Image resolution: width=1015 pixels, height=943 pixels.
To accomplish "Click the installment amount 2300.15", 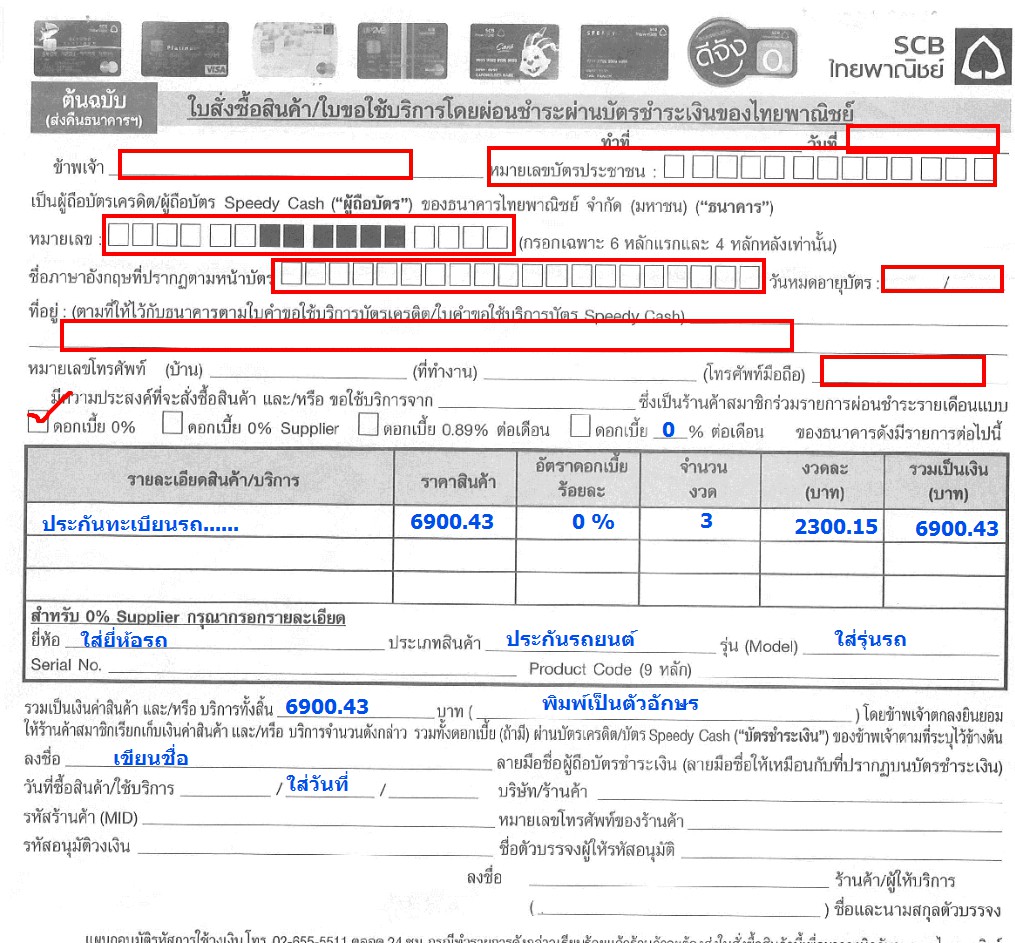I will click(836, 527).
